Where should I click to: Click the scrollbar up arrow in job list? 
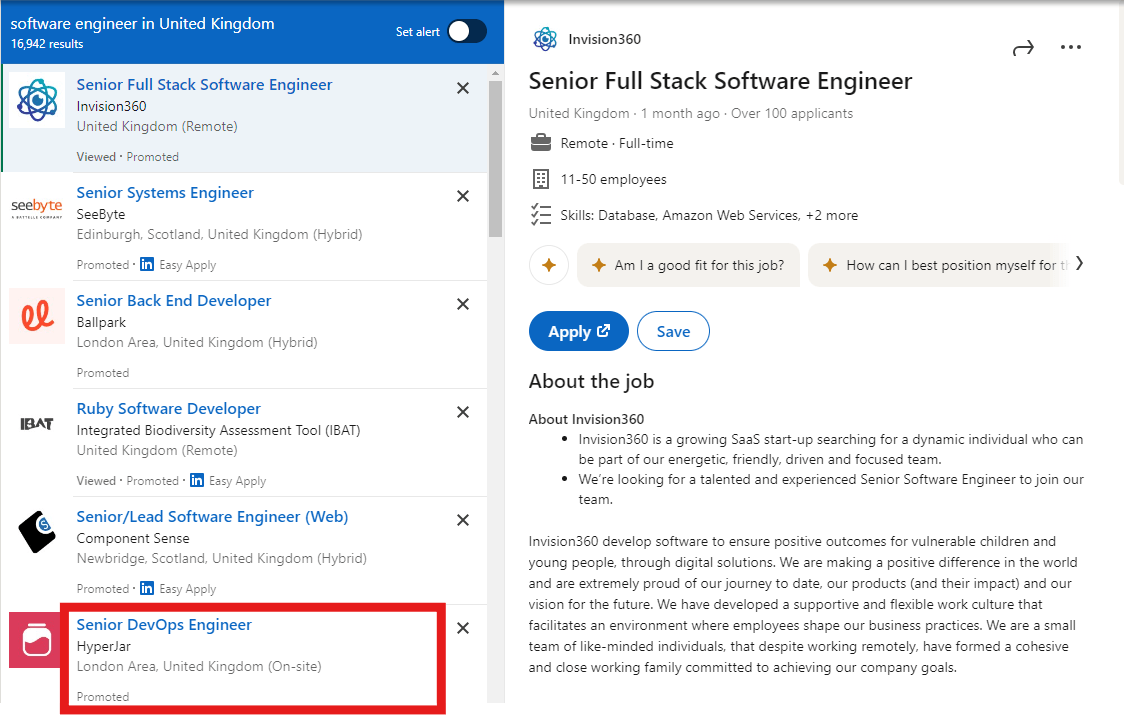(495, 74)
